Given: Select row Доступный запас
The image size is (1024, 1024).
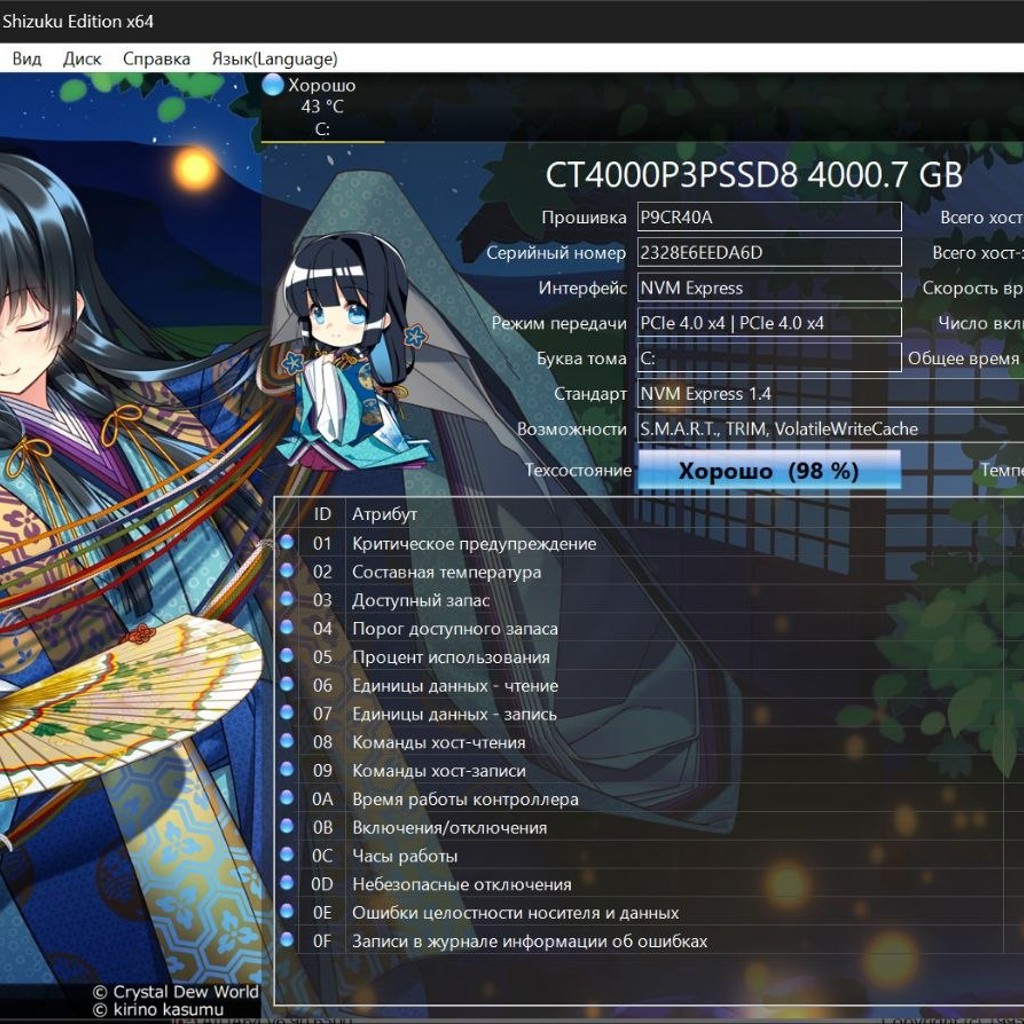Looking at the screenshot, I should click(649, 600).
